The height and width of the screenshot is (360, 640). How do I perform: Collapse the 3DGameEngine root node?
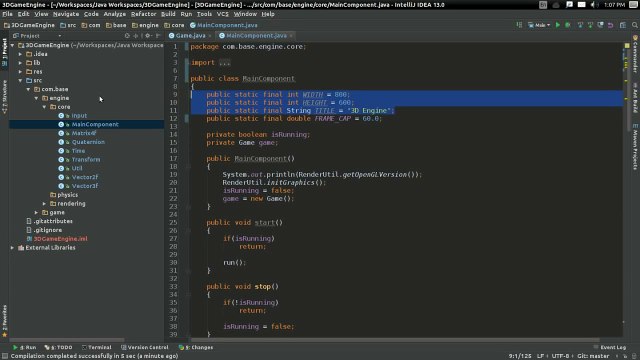tap(12, 45)
